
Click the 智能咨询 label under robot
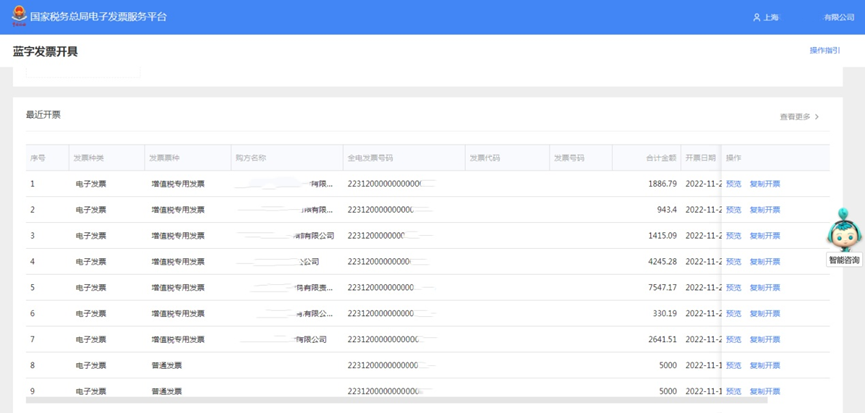[x=843, y=260]
